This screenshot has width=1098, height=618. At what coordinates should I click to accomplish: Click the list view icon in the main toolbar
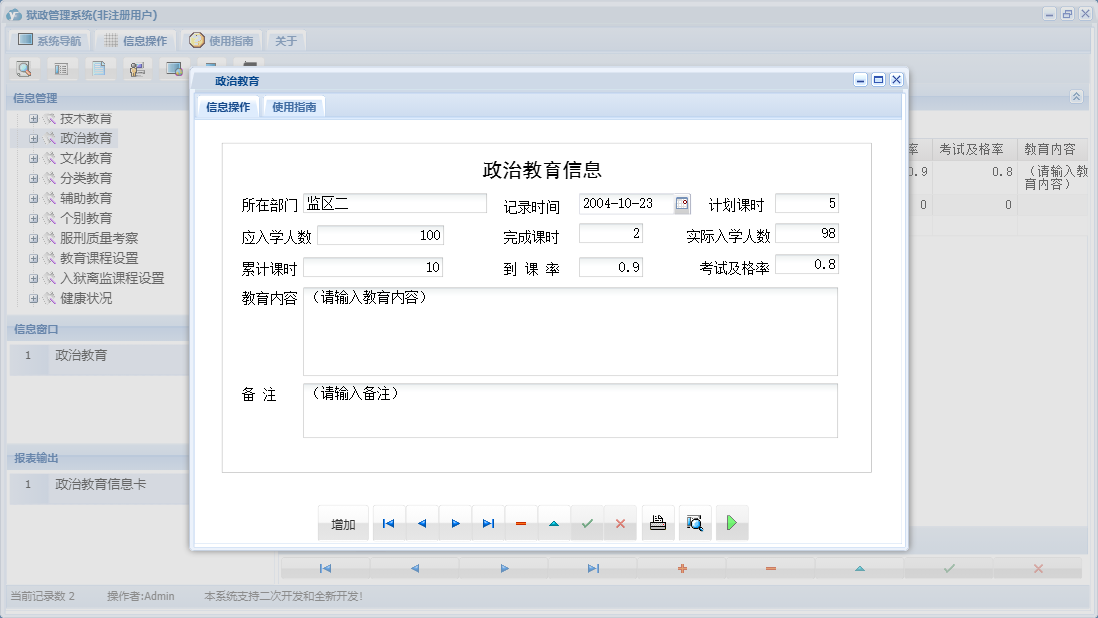click(61, 68)
